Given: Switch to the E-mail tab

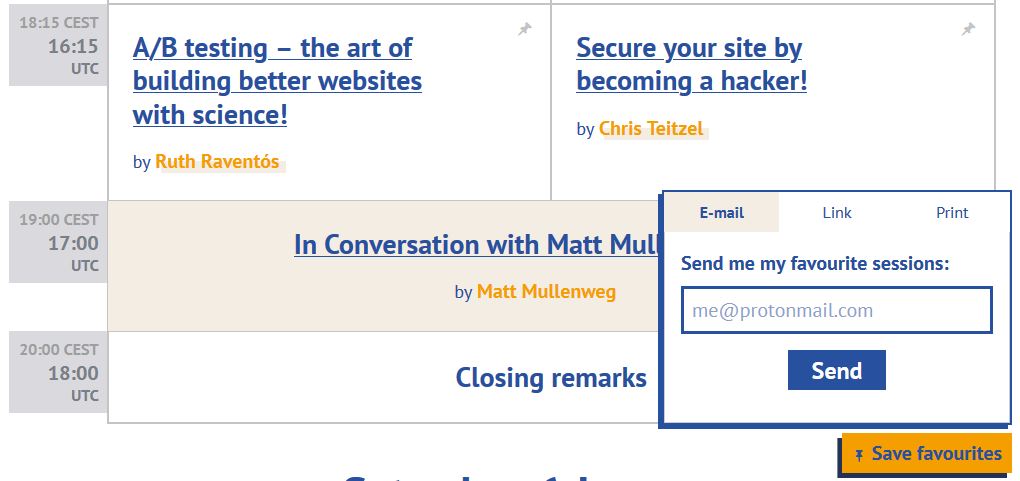Looking at the screenshot, I should (722, 213).
